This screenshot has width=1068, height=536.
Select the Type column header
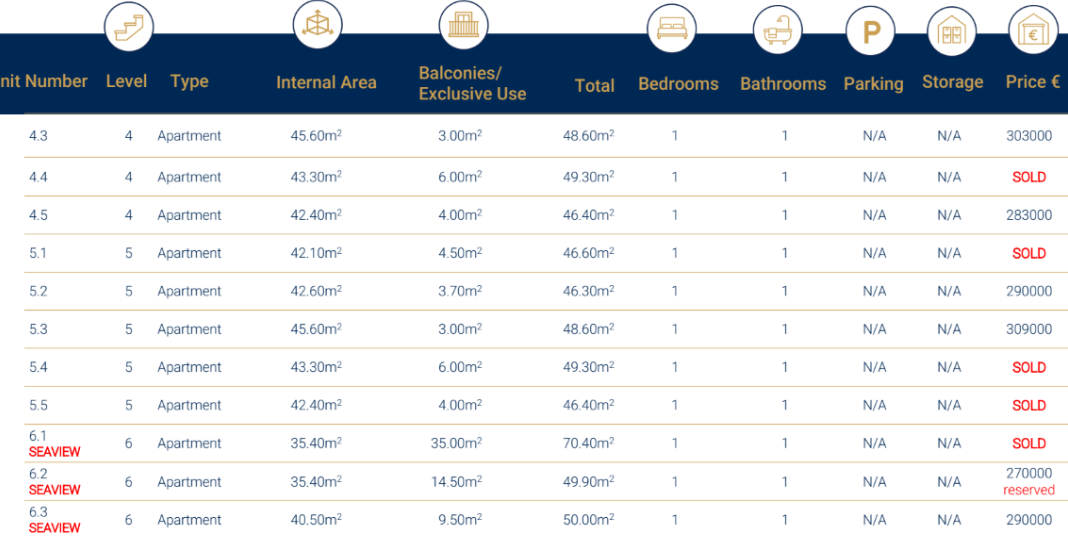pos(189,82)
